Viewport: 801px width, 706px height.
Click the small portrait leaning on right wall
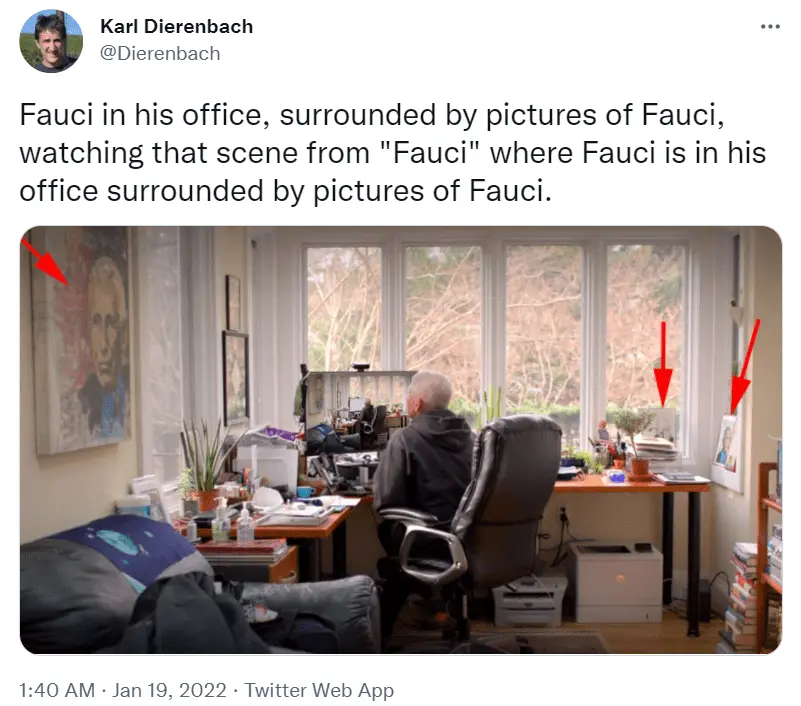tap(725, 443)
